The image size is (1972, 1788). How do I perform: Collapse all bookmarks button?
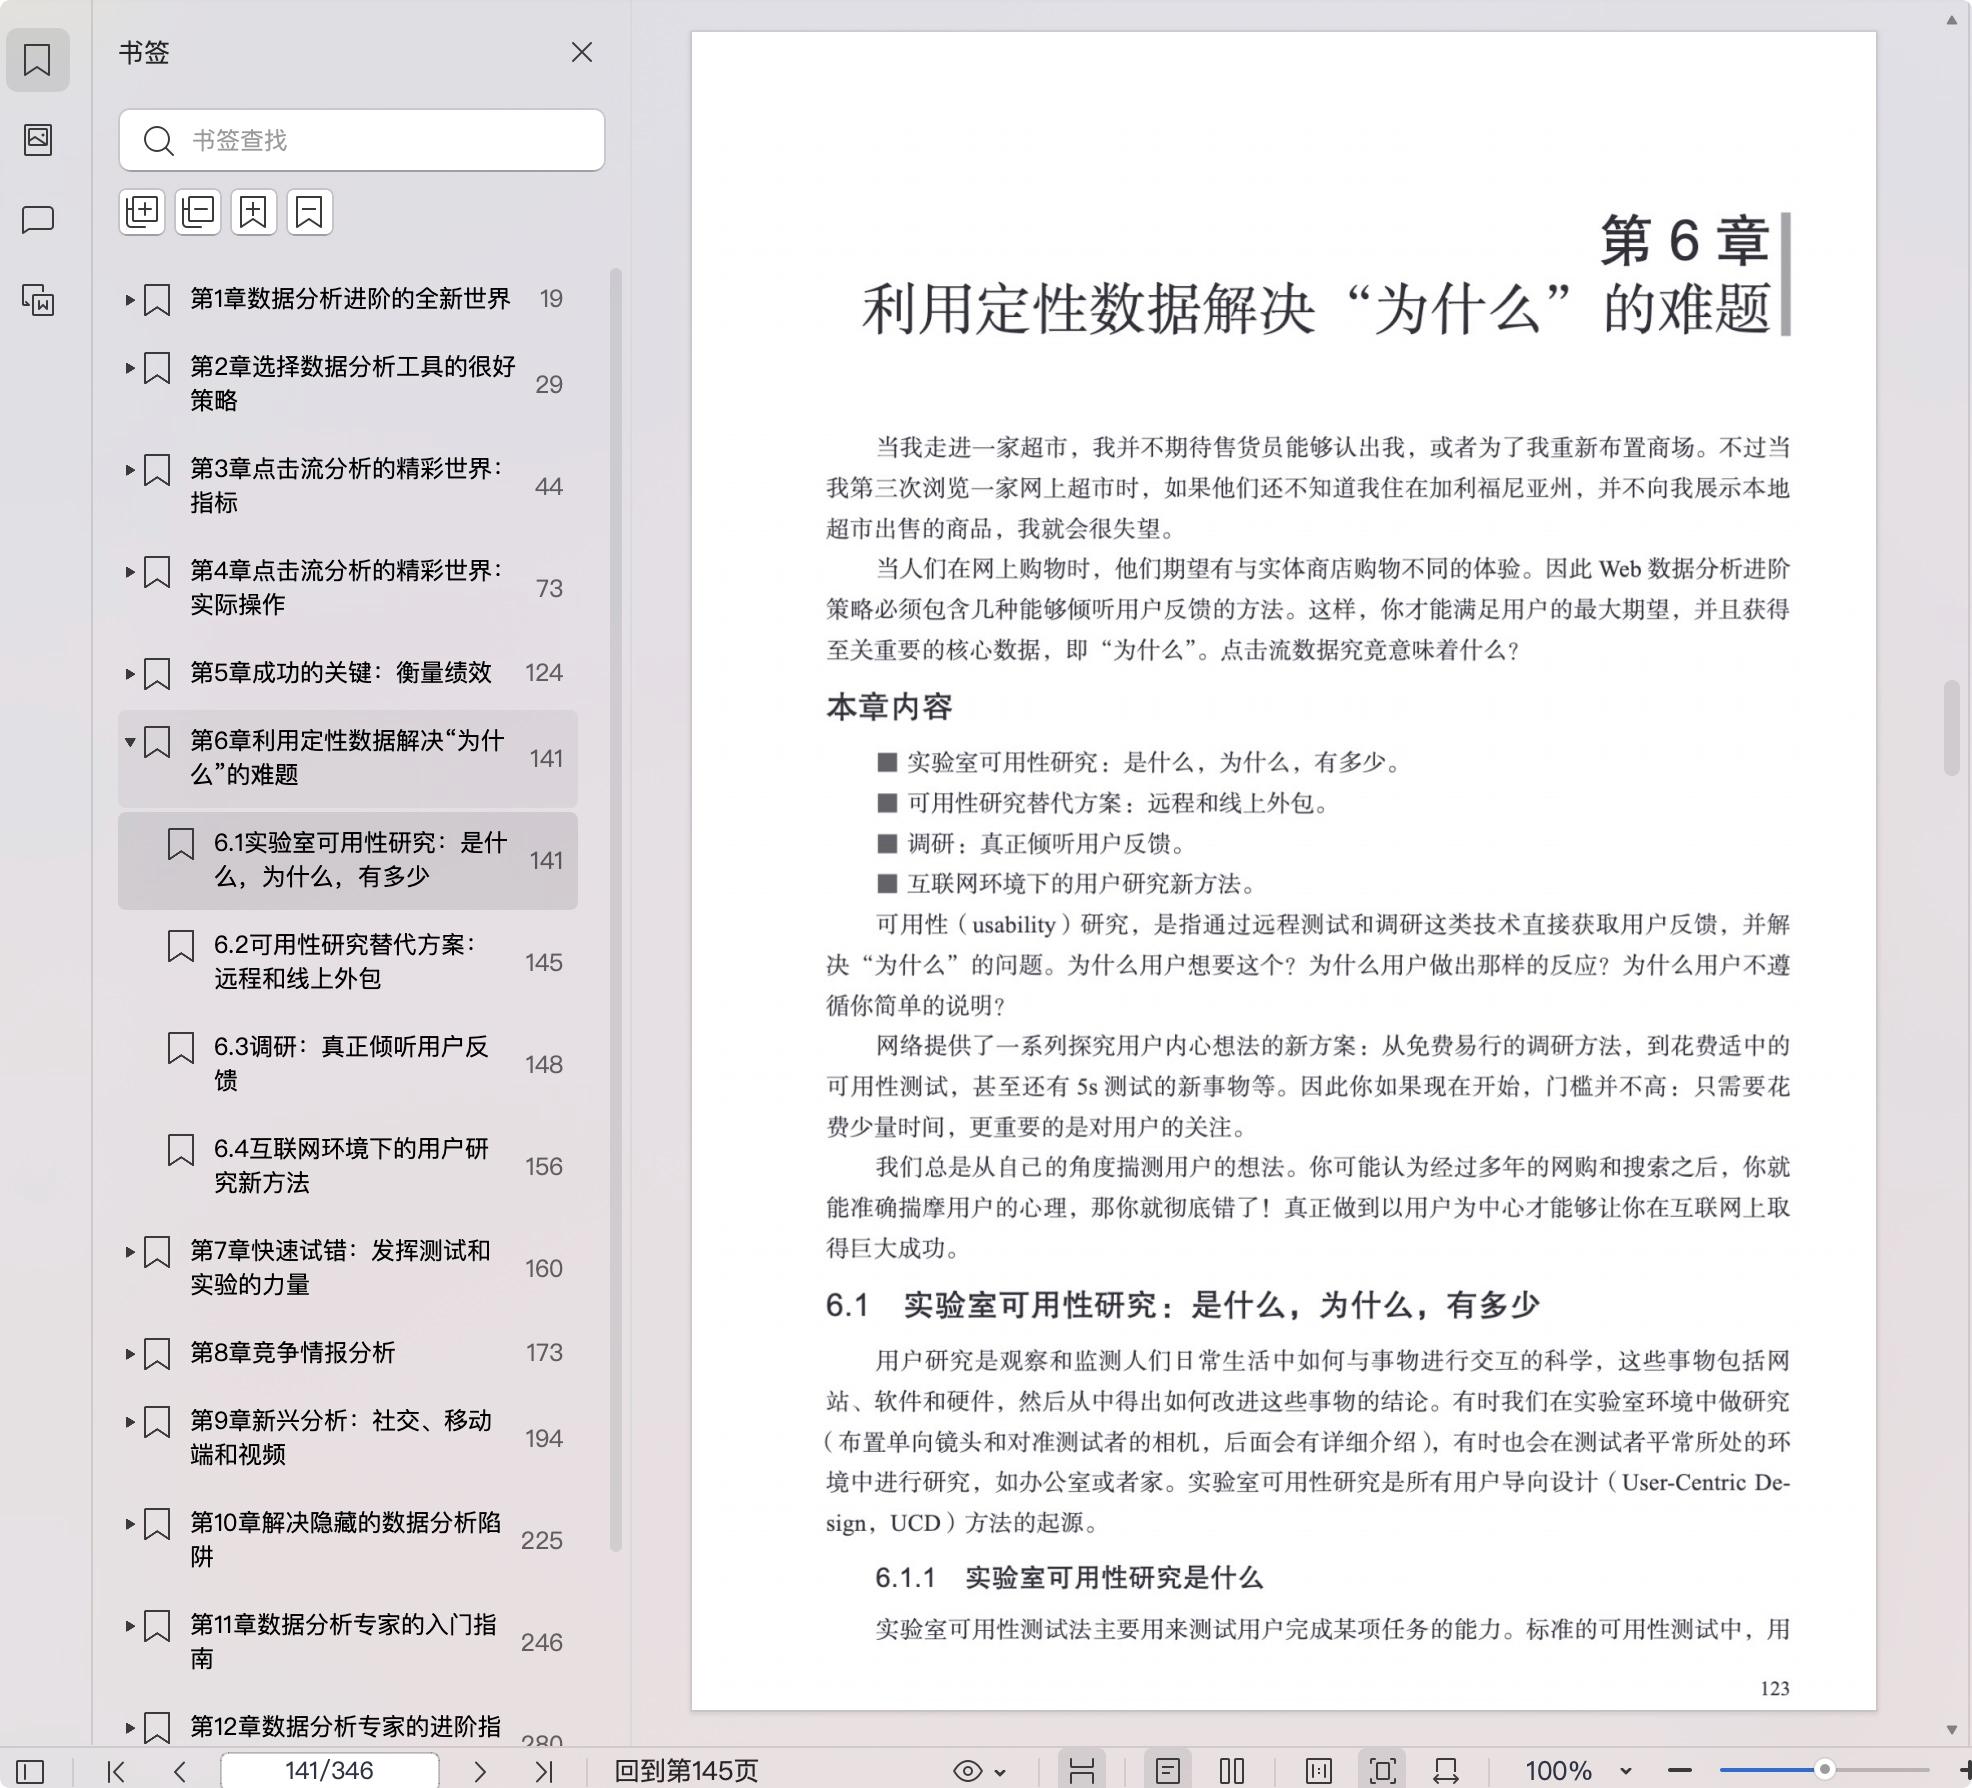(x=198, y=212)
